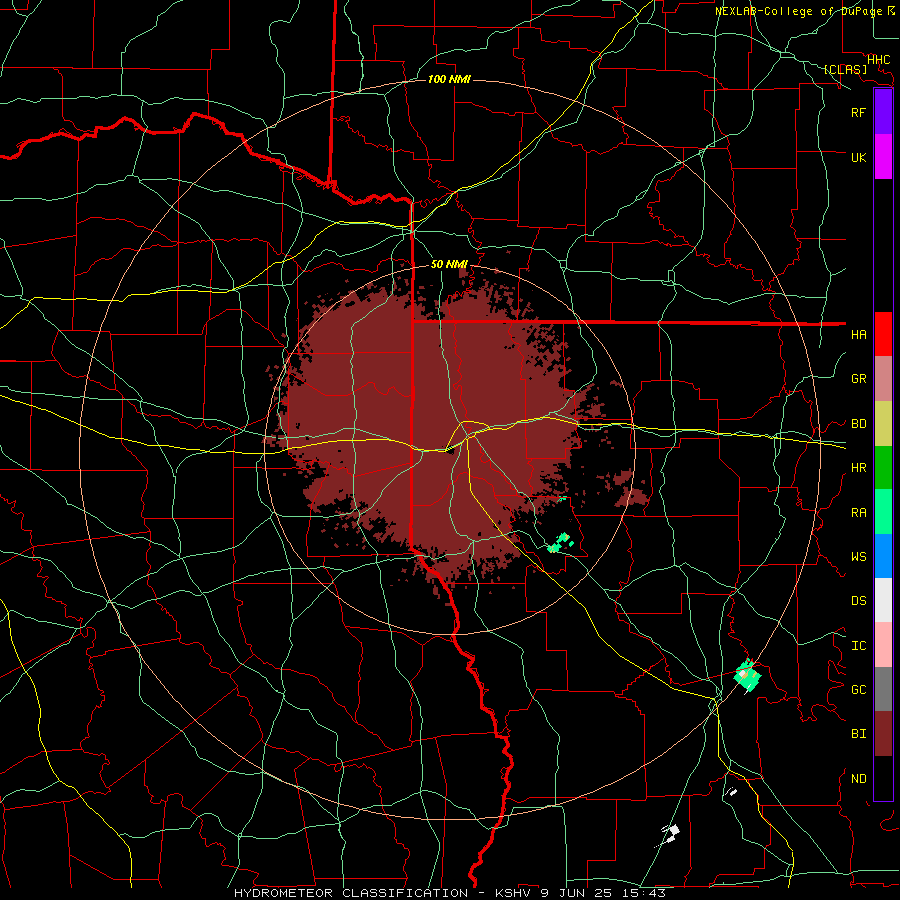900x900 pixels.
Task: Click the GC legend label
Action: click(859, 690)
